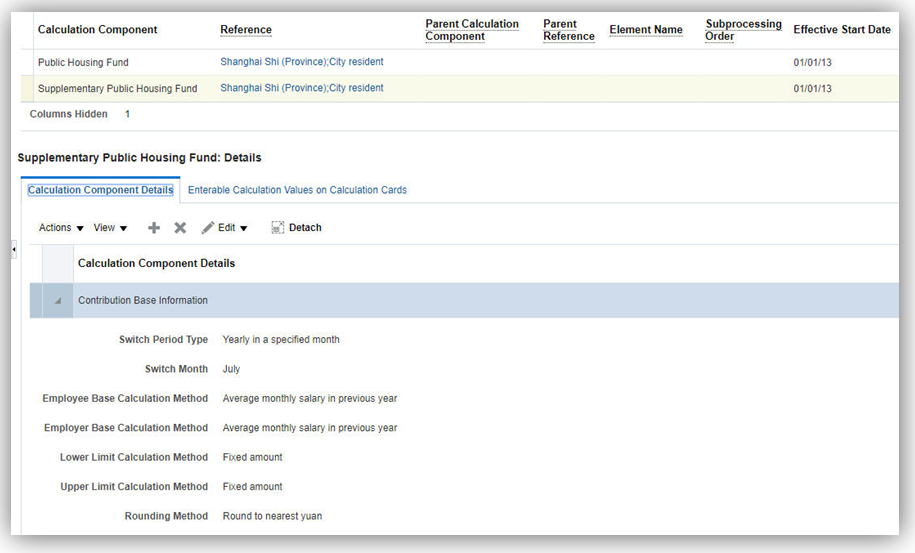The image size is (915, 553).
Task: Open the Actions dropdown menu
Action: [x=61, y=228]
